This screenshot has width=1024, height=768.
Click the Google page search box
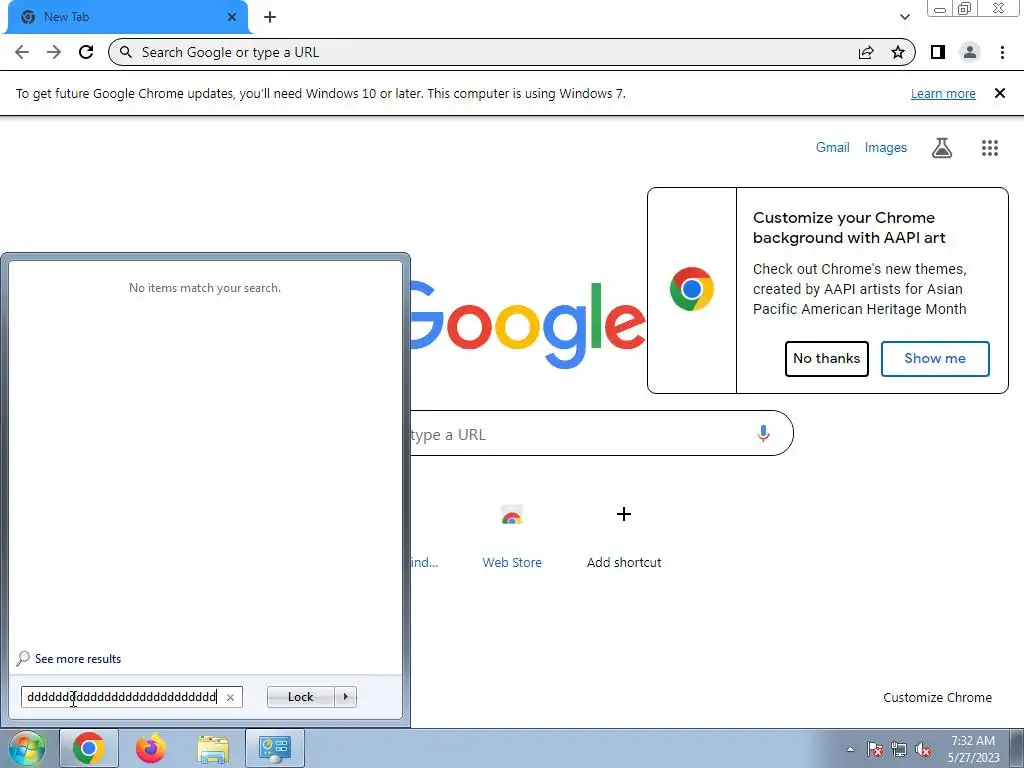601,434
